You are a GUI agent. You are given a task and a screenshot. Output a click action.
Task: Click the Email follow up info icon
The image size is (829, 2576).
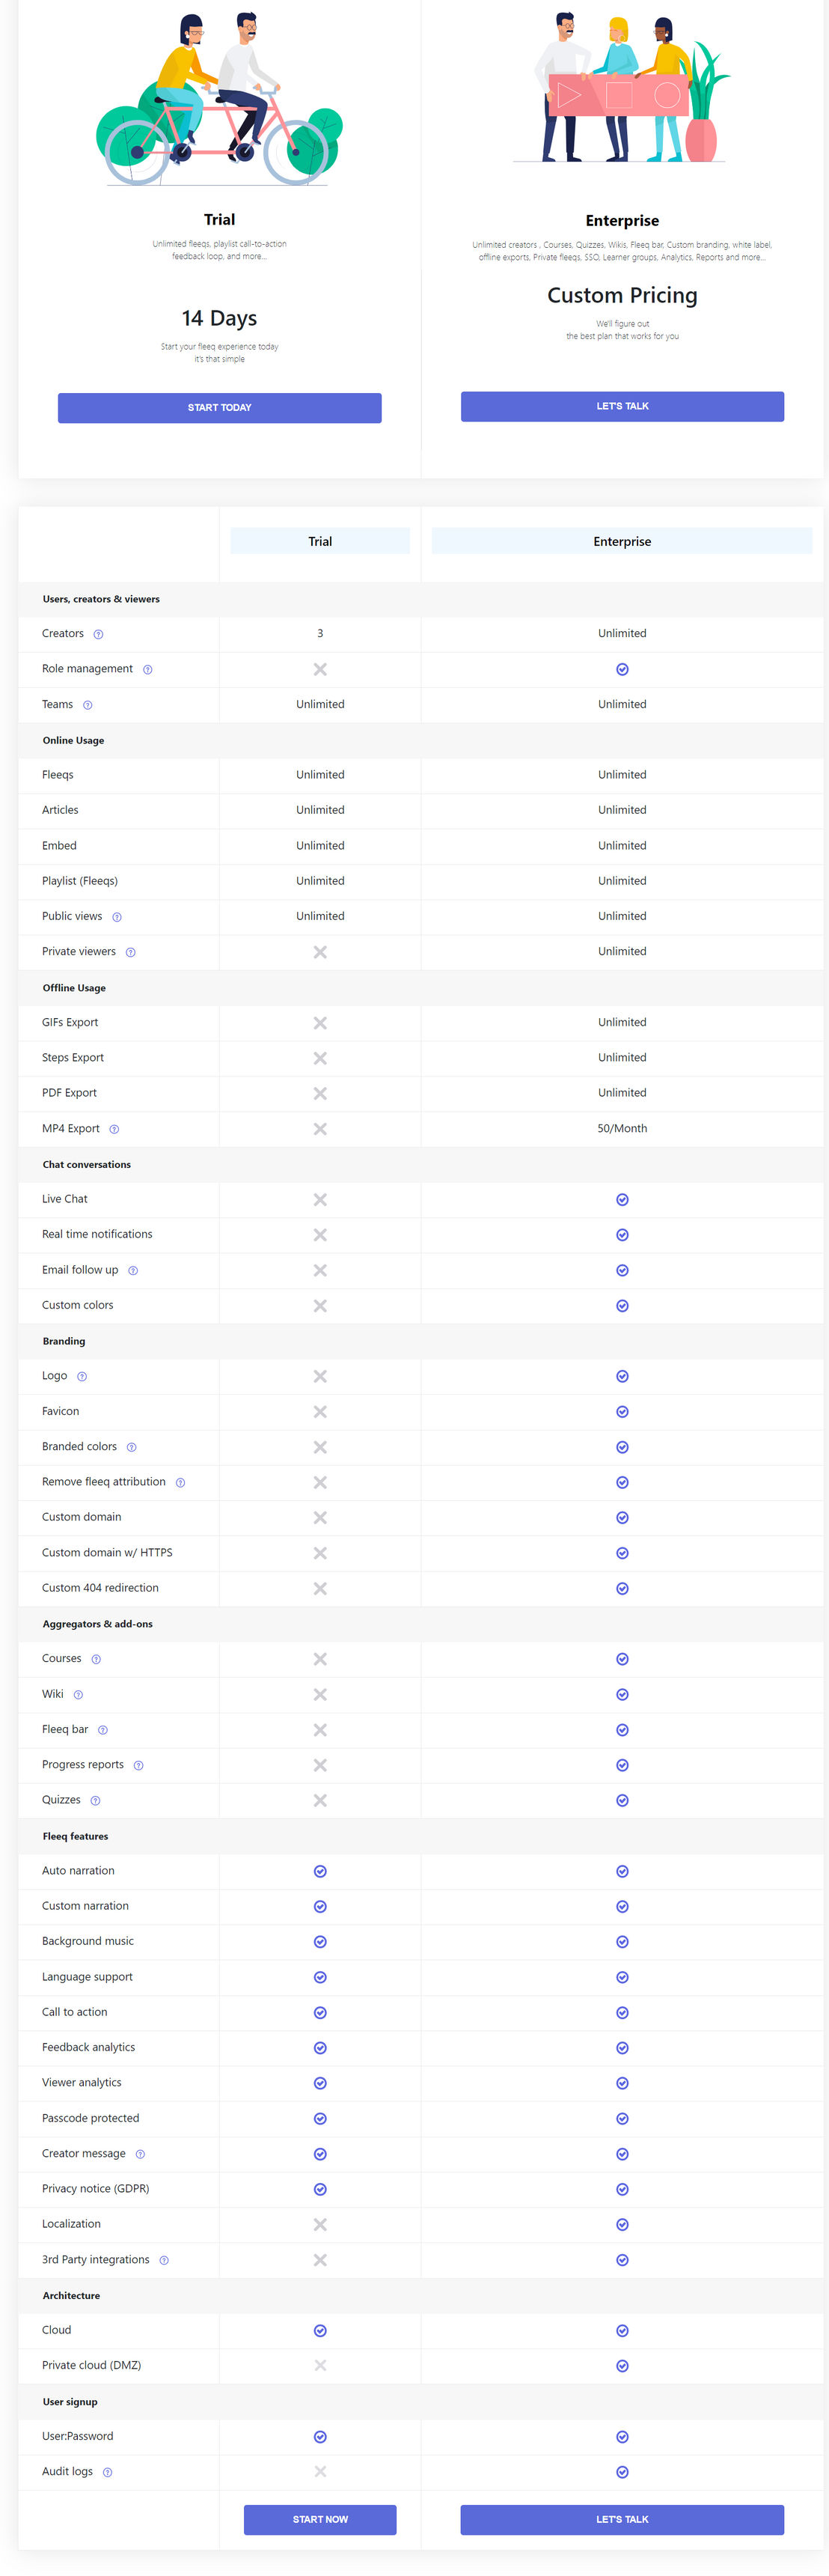pyautogui.click(x=132, y=1270)
